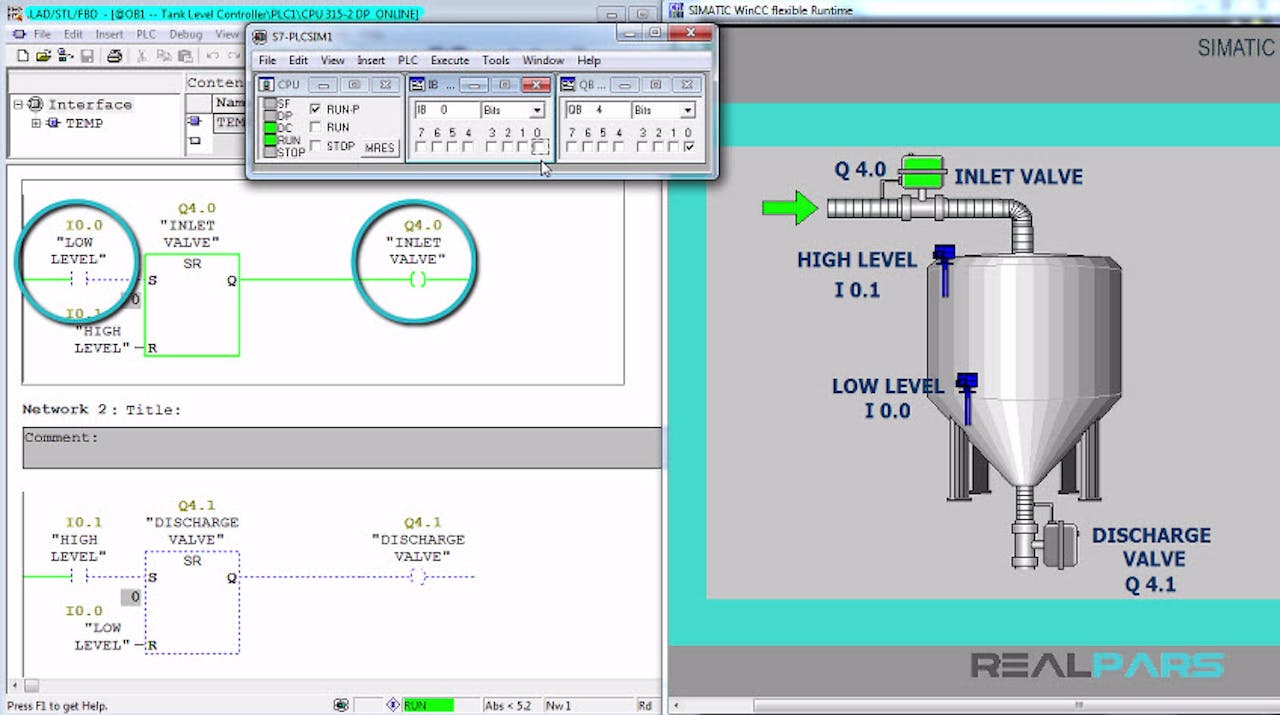
Task: Click the Print icon in the STEP 7 toolbar
Action: (114, 56)
